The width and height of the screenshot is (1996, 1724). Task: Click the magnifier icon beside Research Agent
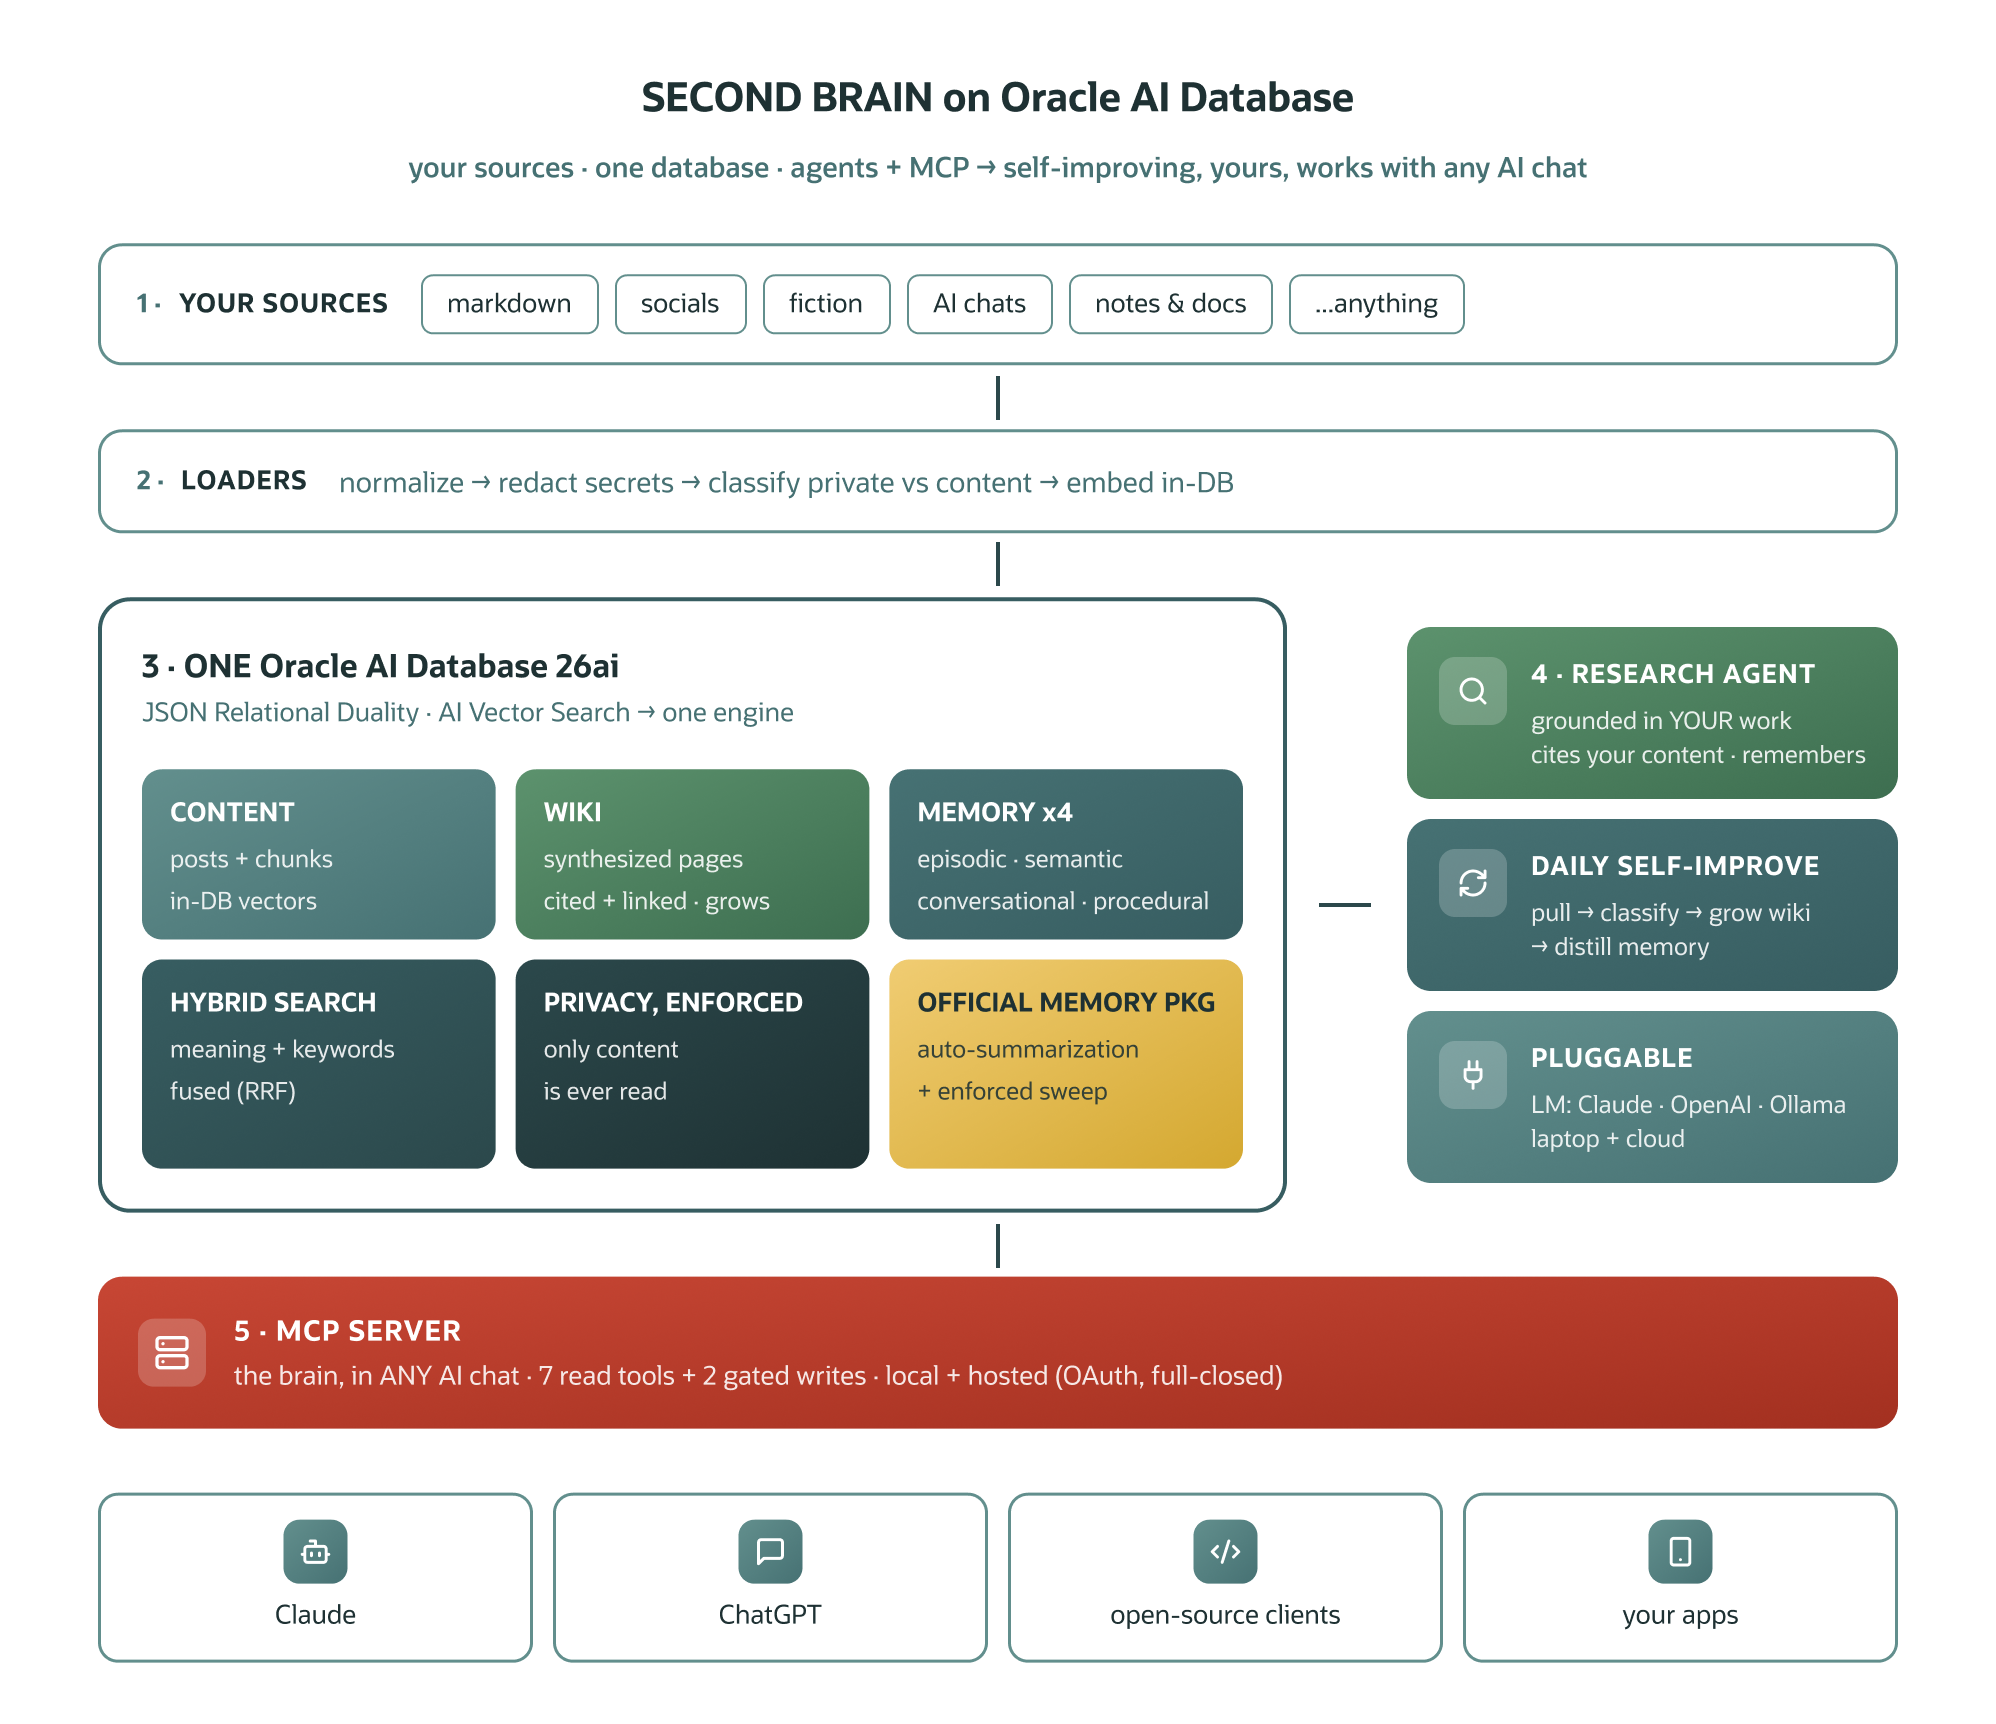(1472, 691)
